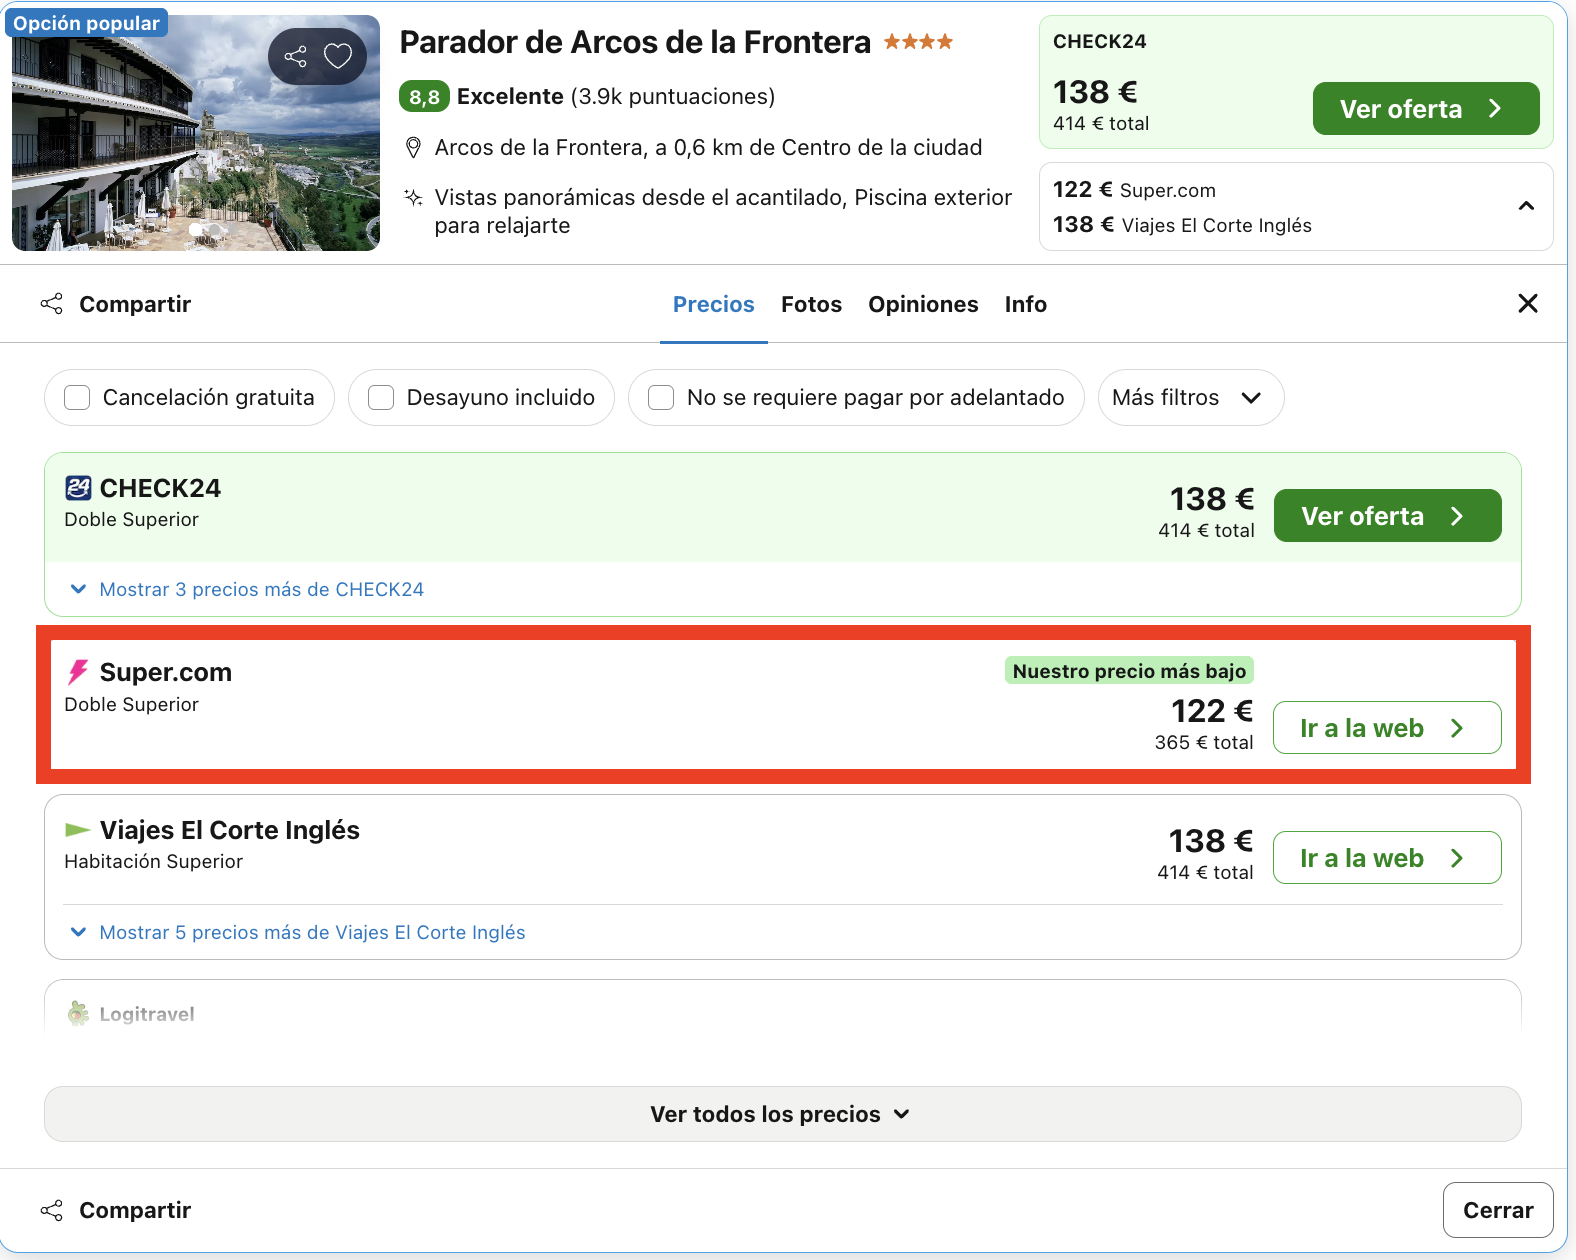This screenshot has width=1576, height=1260.
Task: Click Ver oferta in the CHECK24 Doble Superior row
Action: pos(1388,516)
